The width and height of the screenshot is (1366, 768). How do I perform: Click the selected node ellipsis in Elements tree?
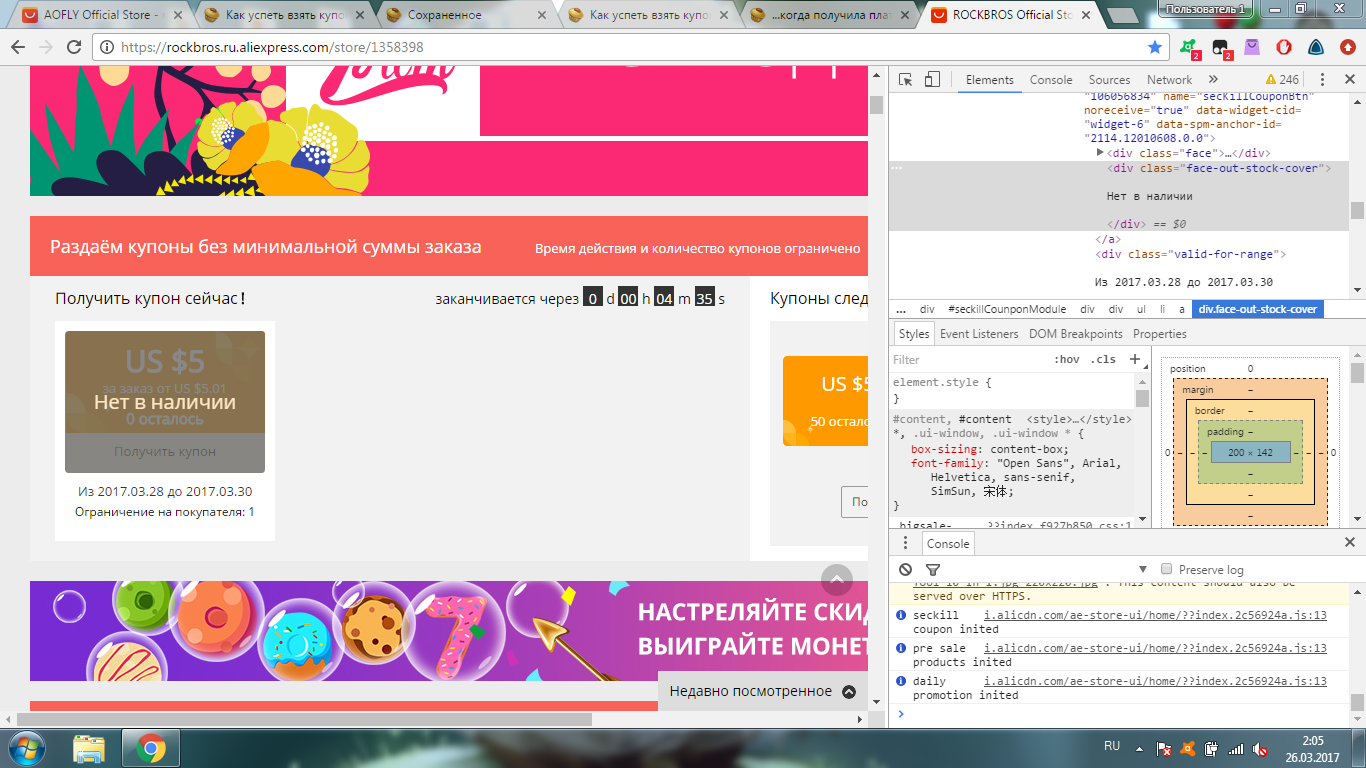(897, 168)
